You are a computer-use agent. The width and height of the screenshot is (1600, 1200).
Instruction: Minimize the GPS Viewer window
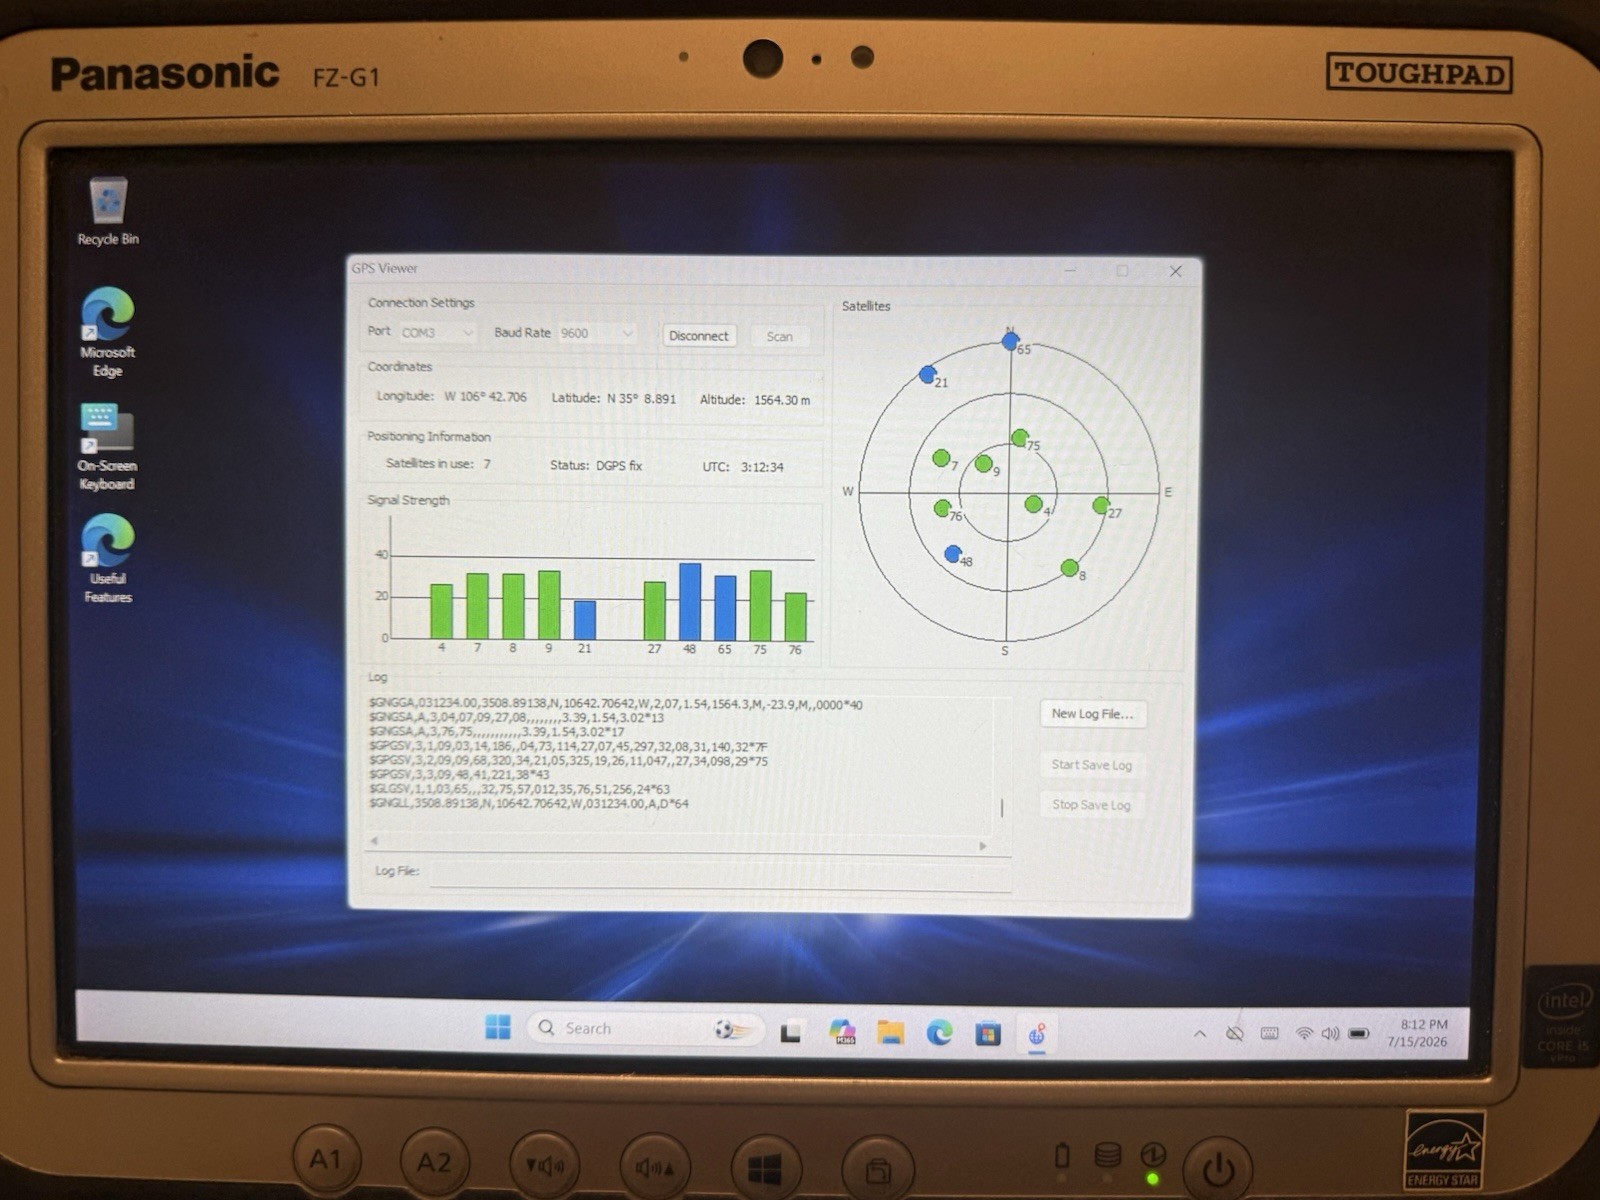pos(1070,271)
